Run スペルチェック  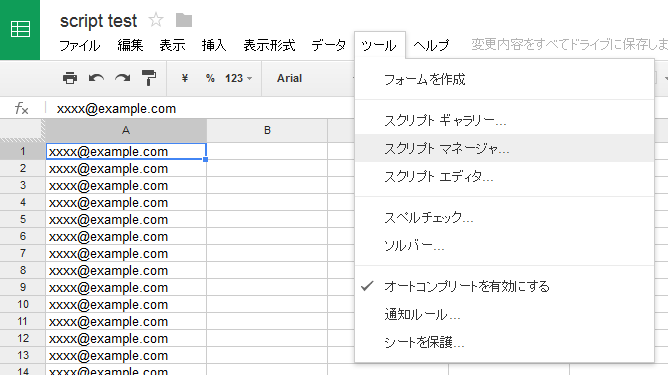[x=504, y=218]
